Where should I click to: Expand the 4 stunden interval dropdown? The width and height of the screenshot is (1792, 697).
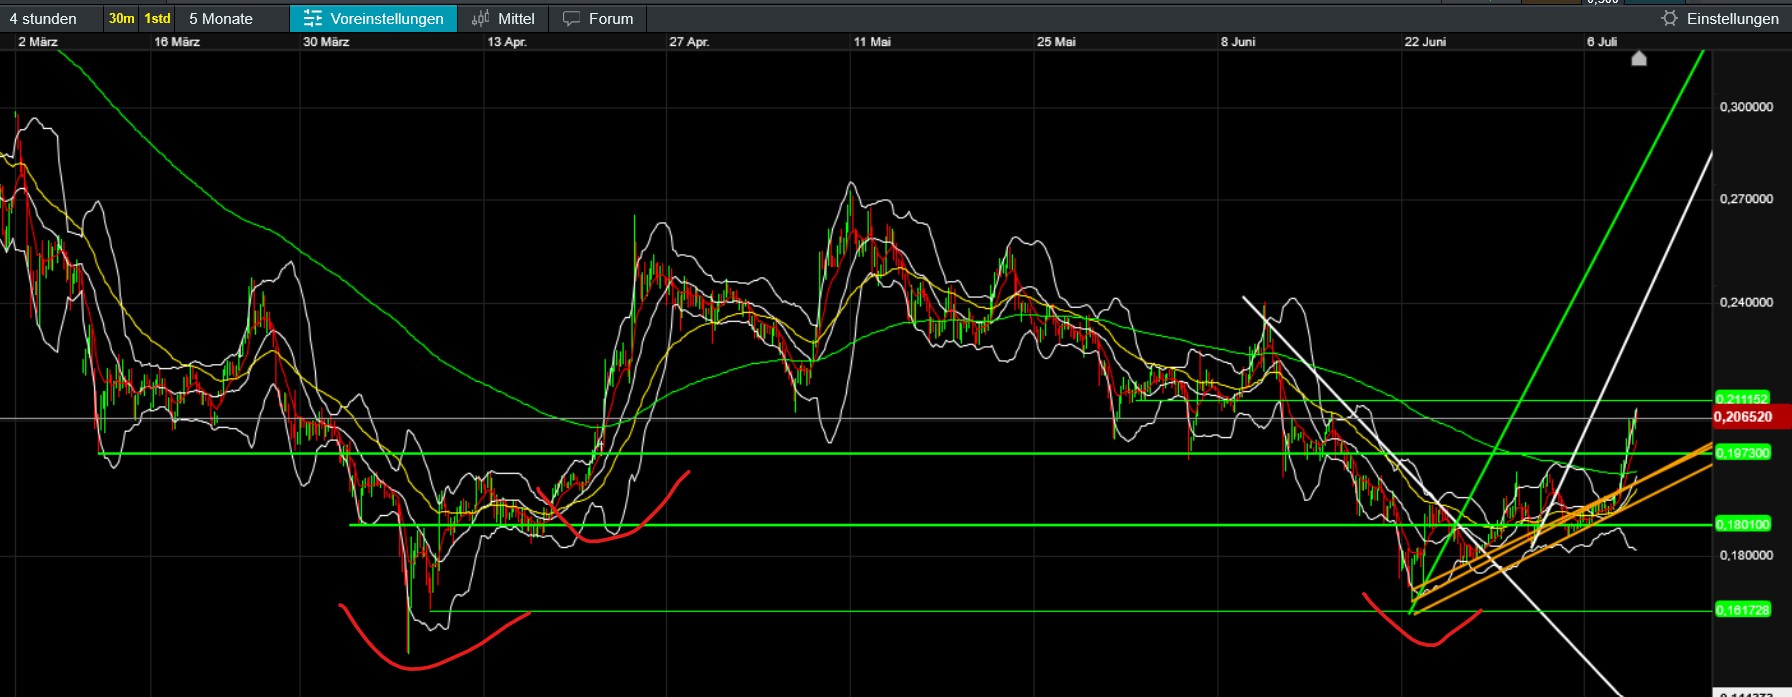tap(43, 19)
